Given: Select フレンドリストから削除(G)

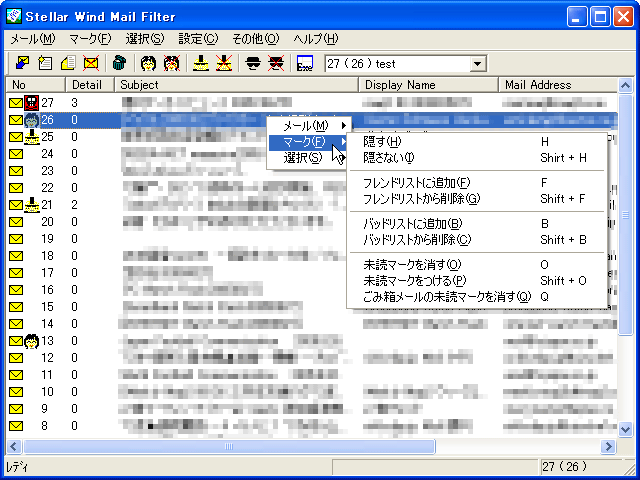Looking at the screenshot, I should (x=477, y=199).
